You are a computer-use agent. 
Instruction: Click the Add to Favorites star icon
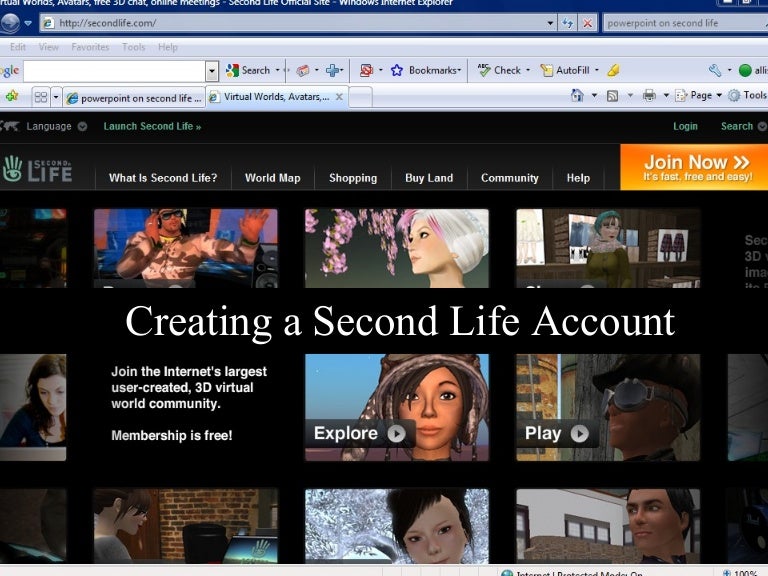coord(11,96)
